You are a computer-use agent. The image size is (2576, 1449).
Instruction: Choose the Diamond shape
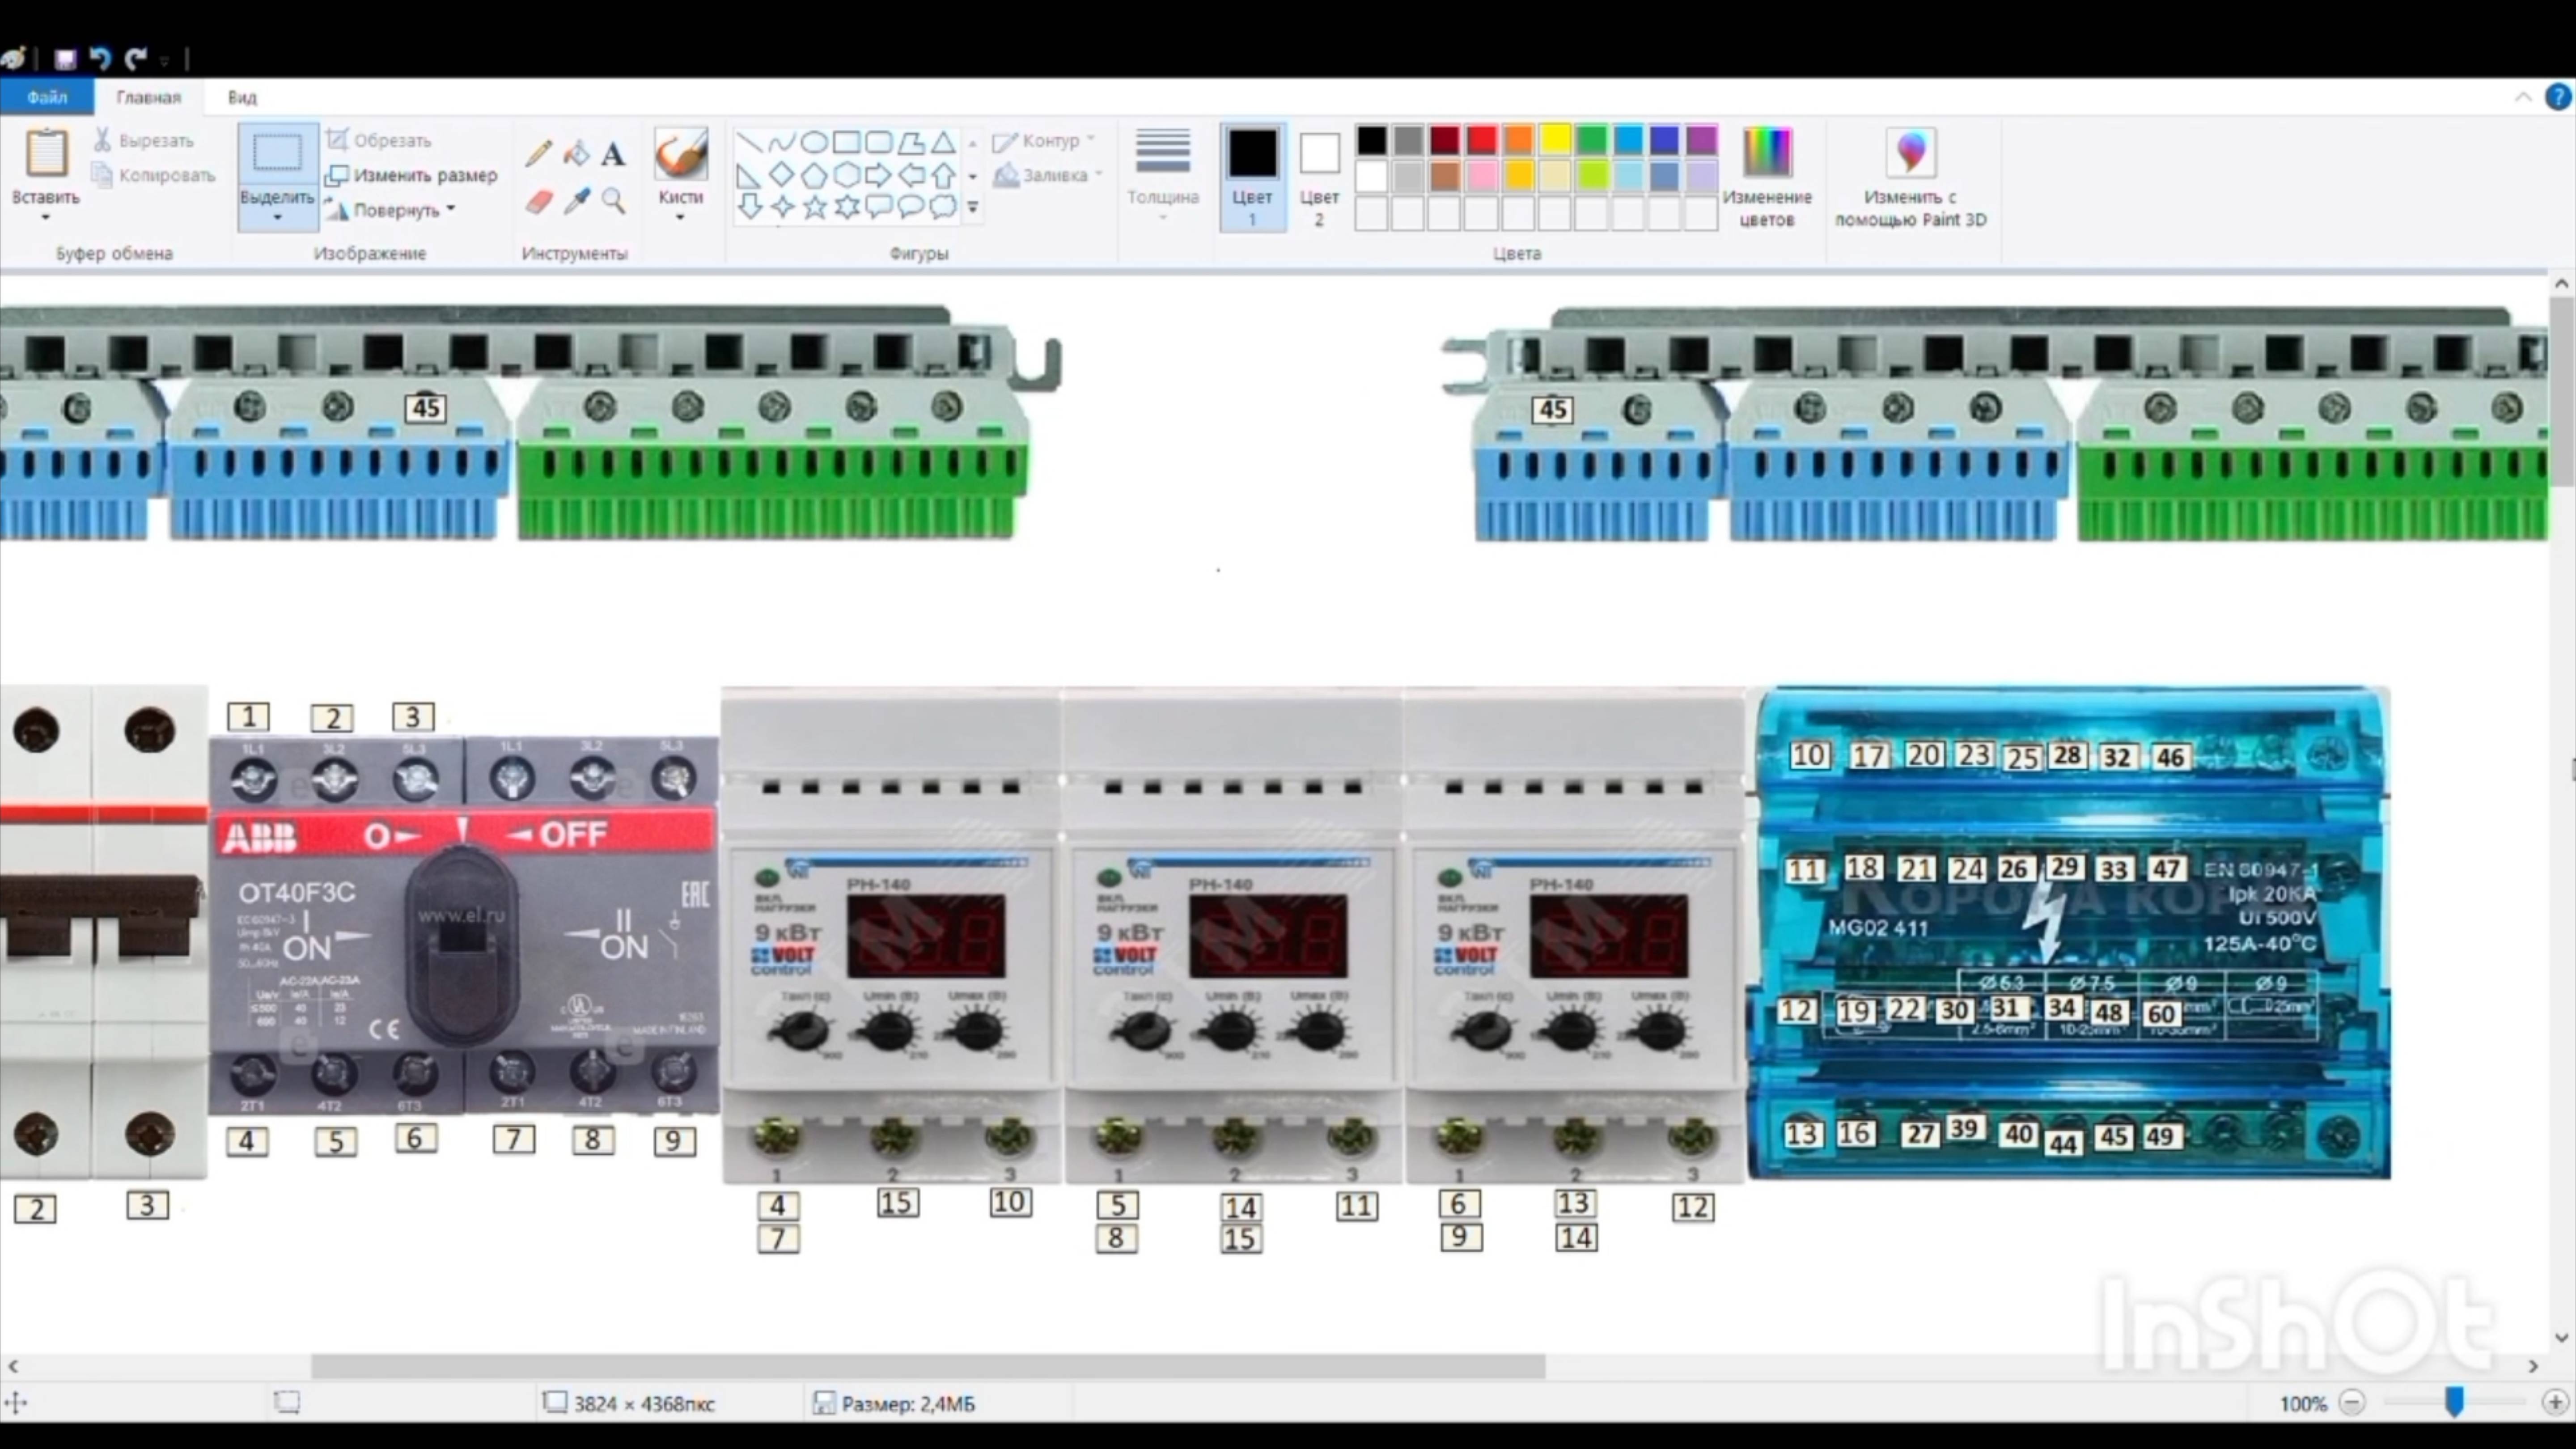tap(782, 175)
